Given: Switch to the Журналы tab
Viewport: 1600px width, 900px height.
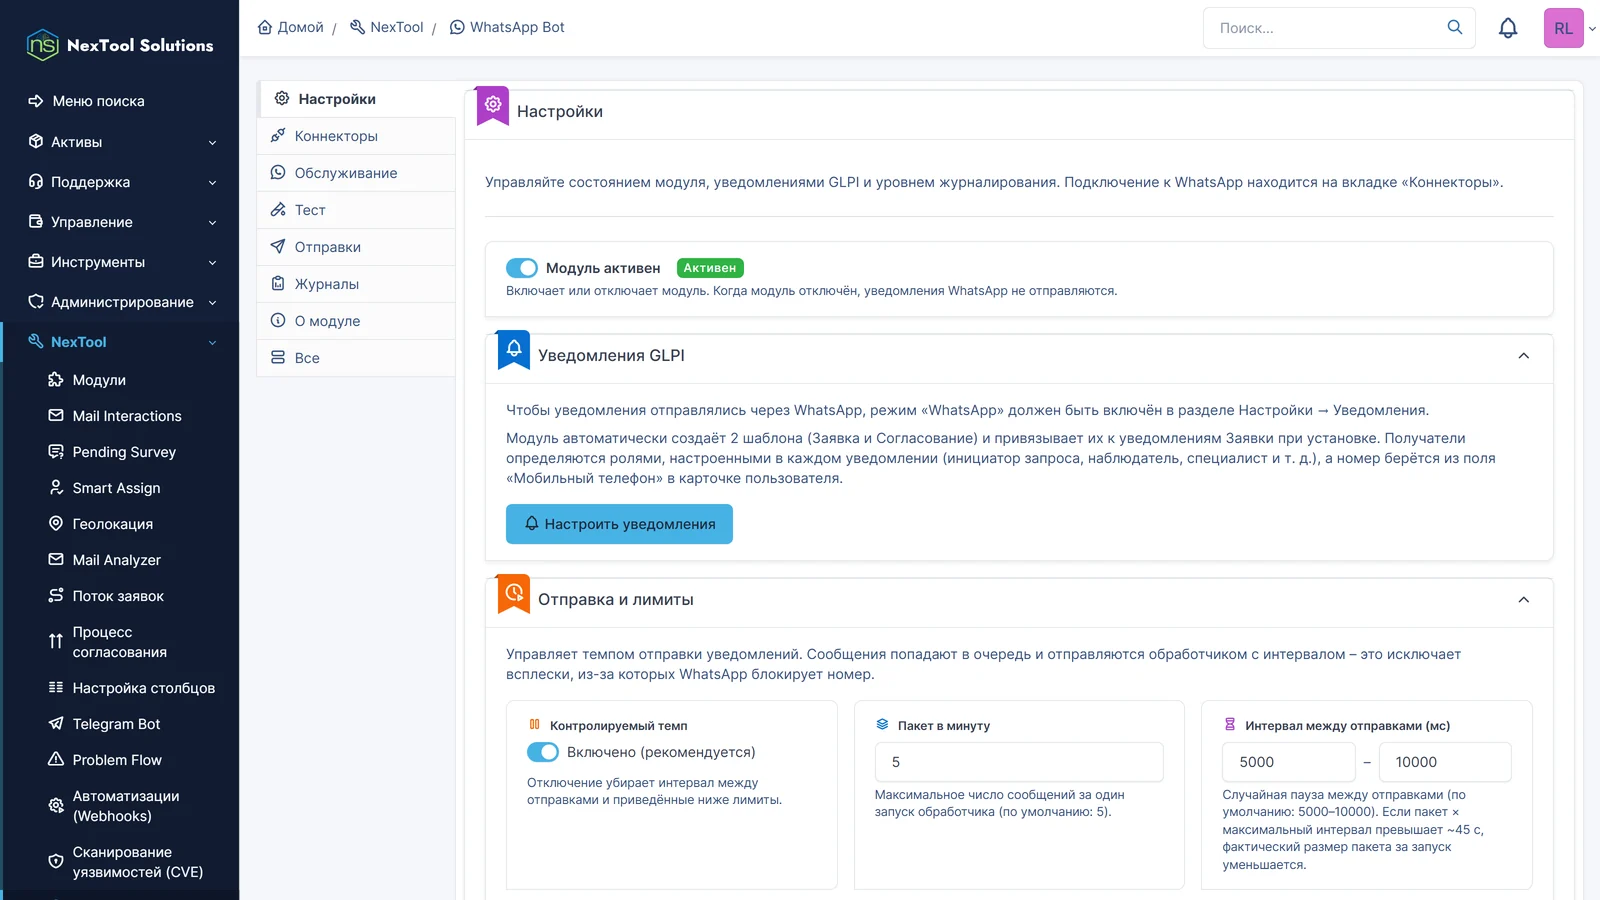Looking at the screenshot, I should pyautogui.click(x=356, y=284).
